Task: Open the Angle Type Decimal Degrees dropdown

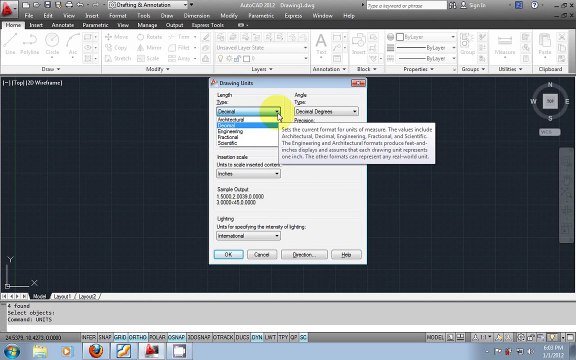Action: tap(326, 111)
